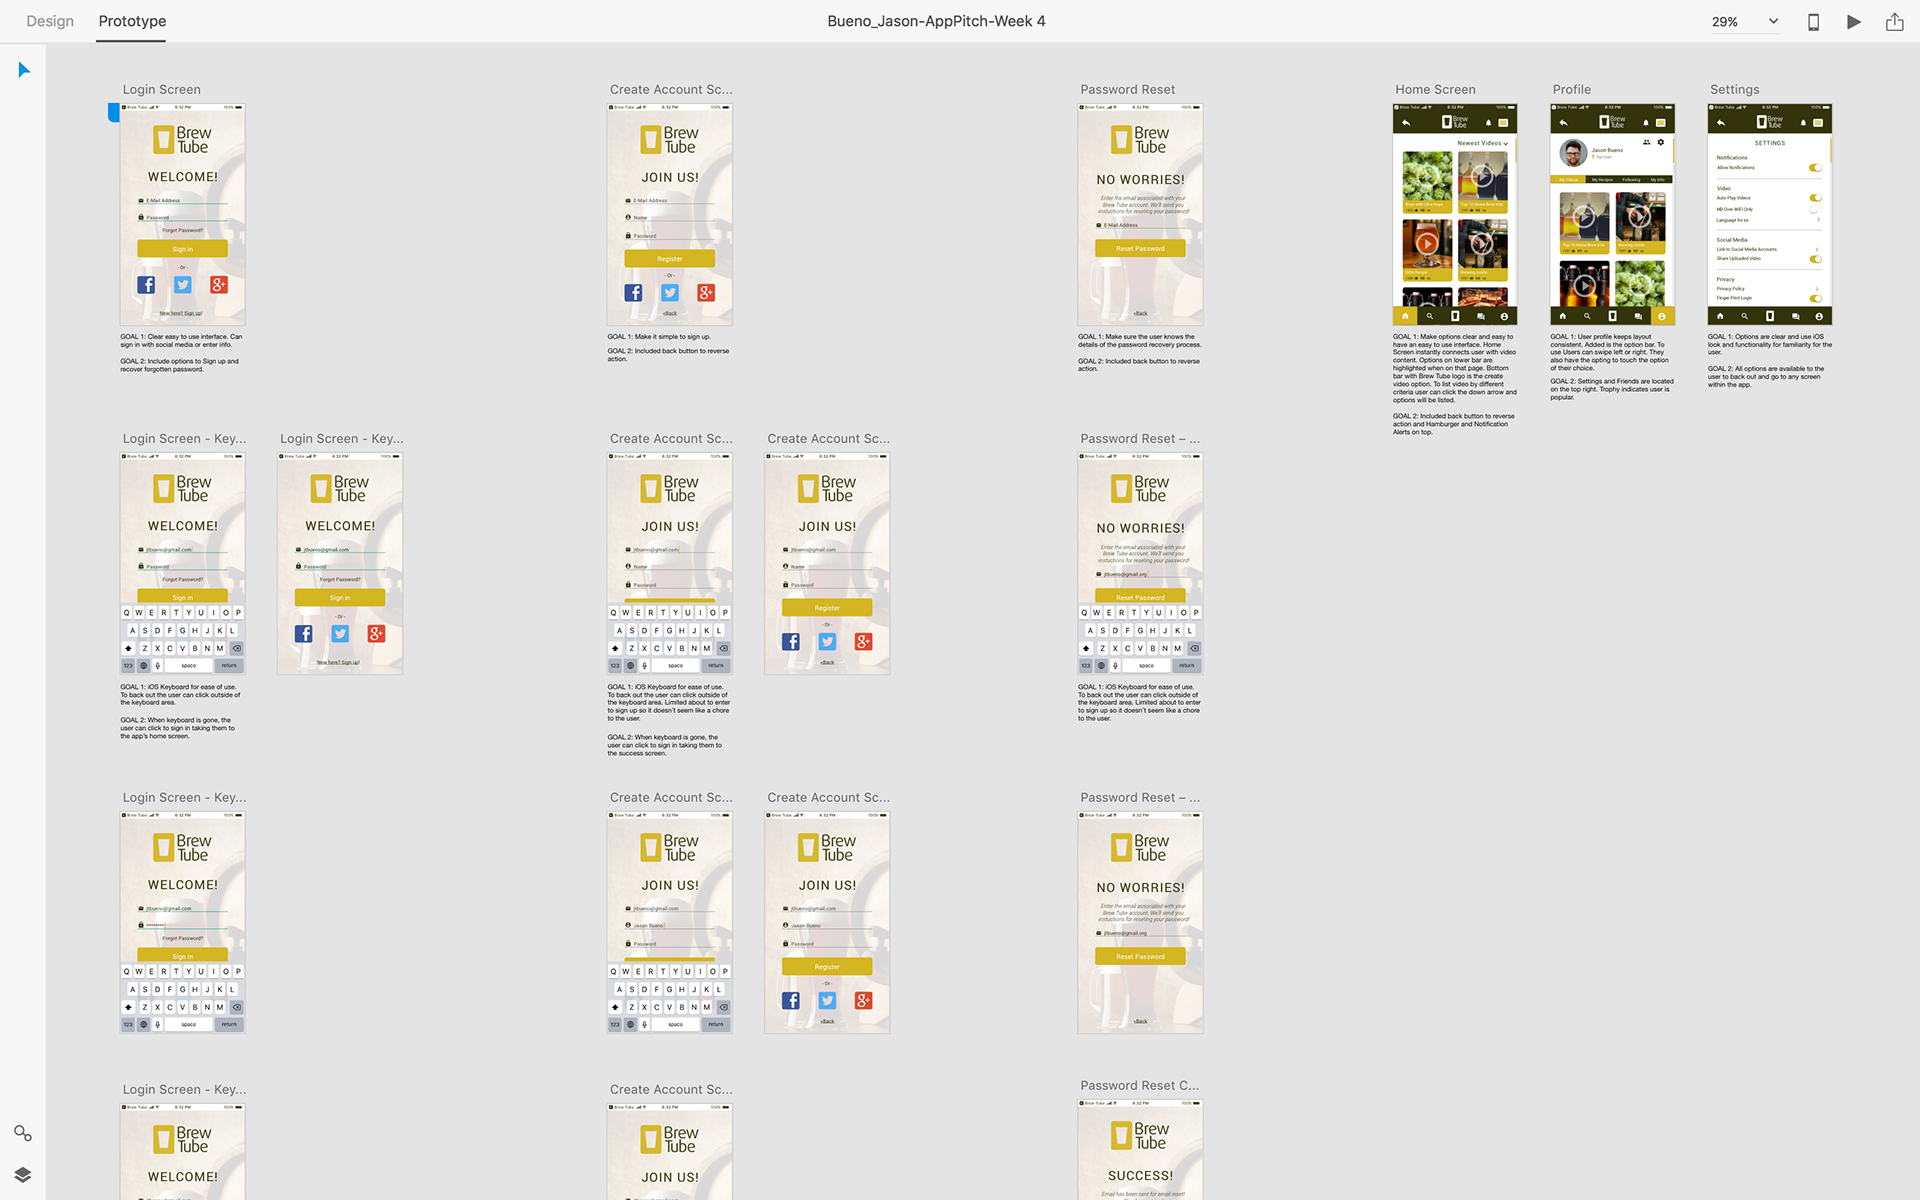Select the Prototype tab
This screenshot has height=1200, width=1920.
[132, 21]
